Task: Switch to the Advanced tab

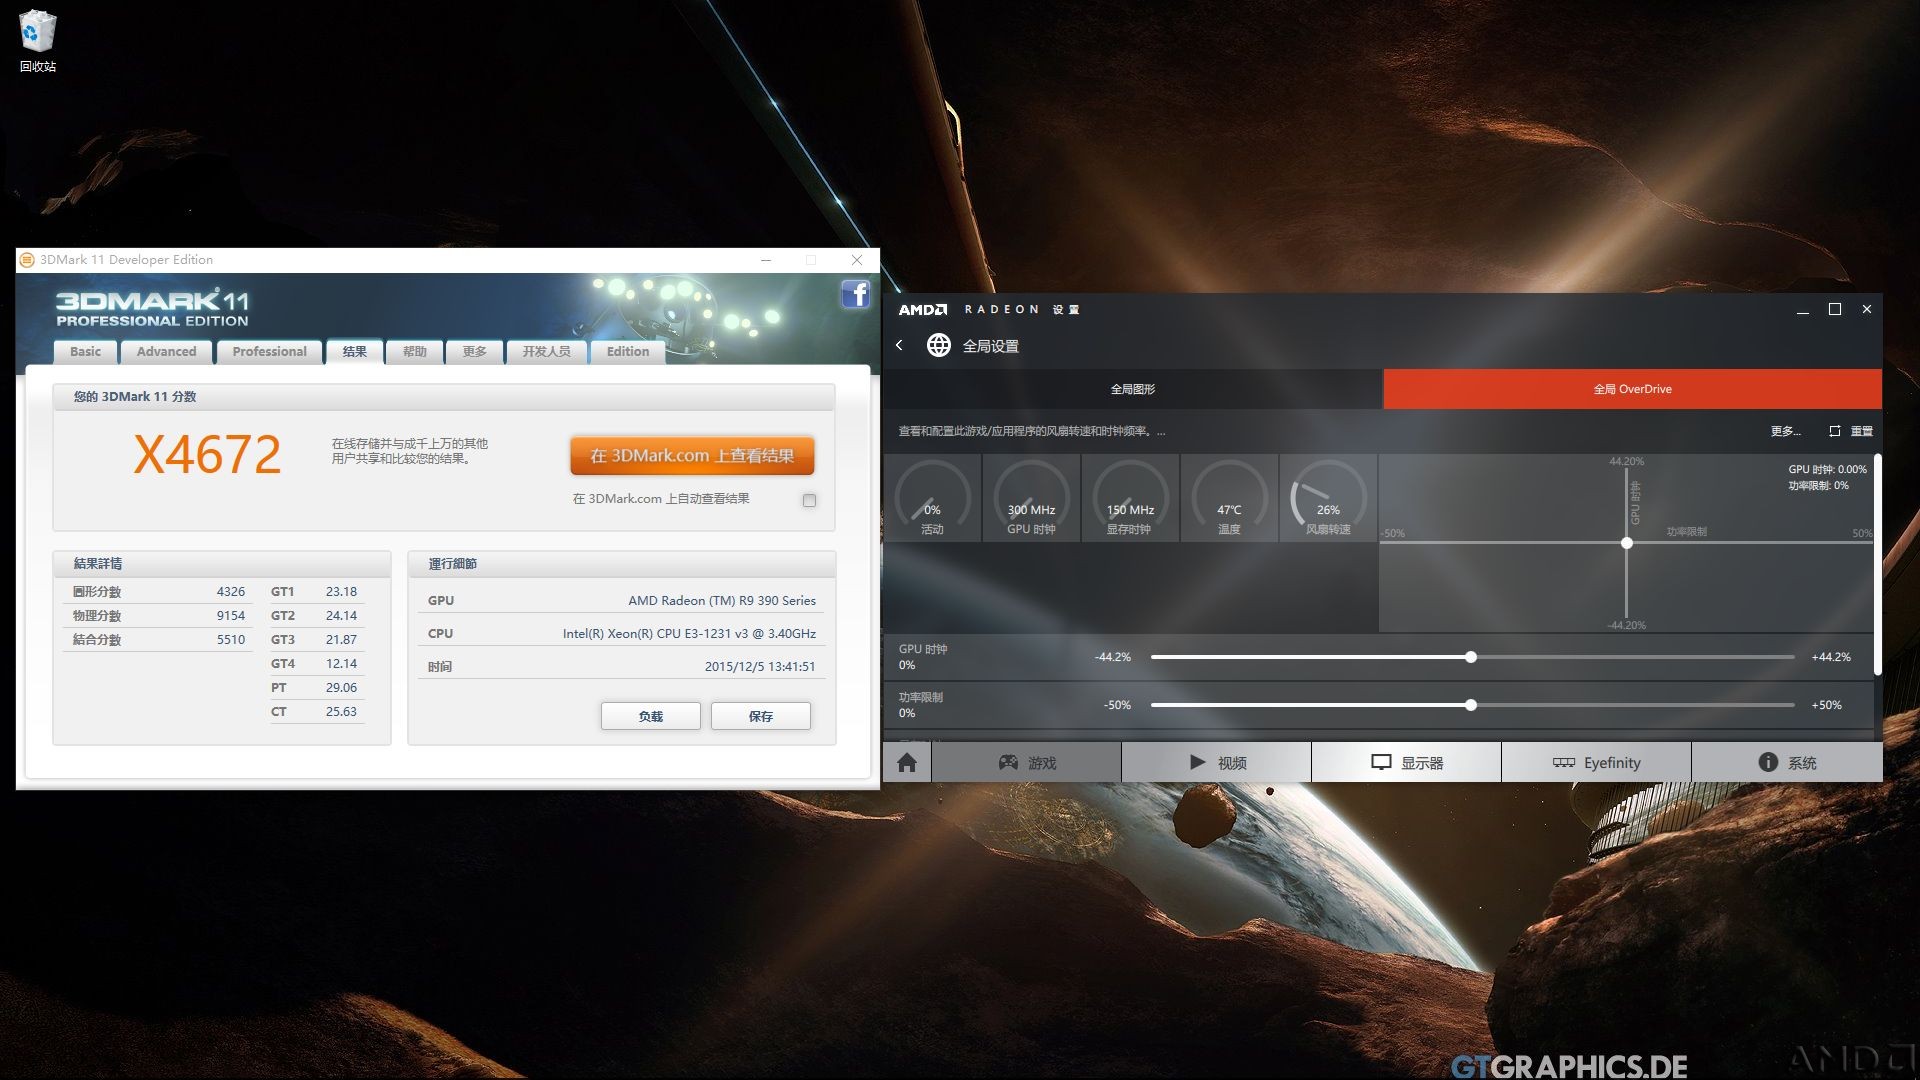Action: coord(166,352)
